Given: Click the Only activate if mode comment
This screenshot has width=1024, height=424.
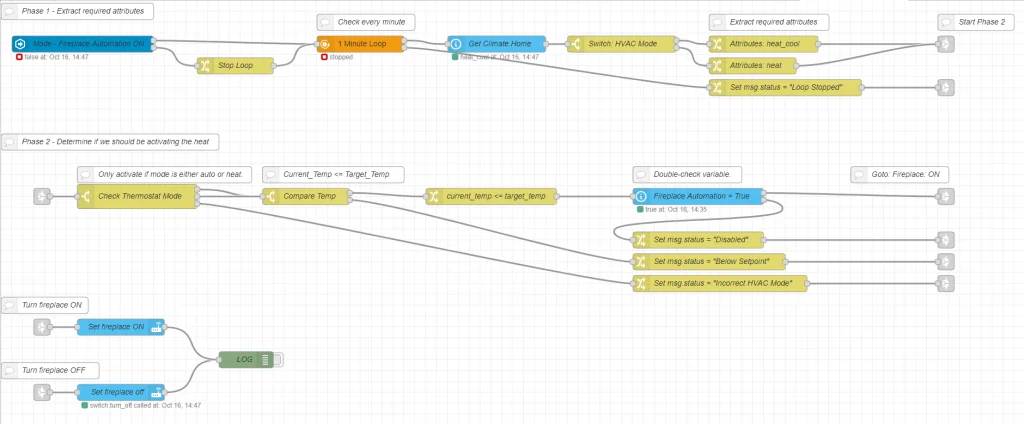Looking at the screenshot, I should [165, 174].
